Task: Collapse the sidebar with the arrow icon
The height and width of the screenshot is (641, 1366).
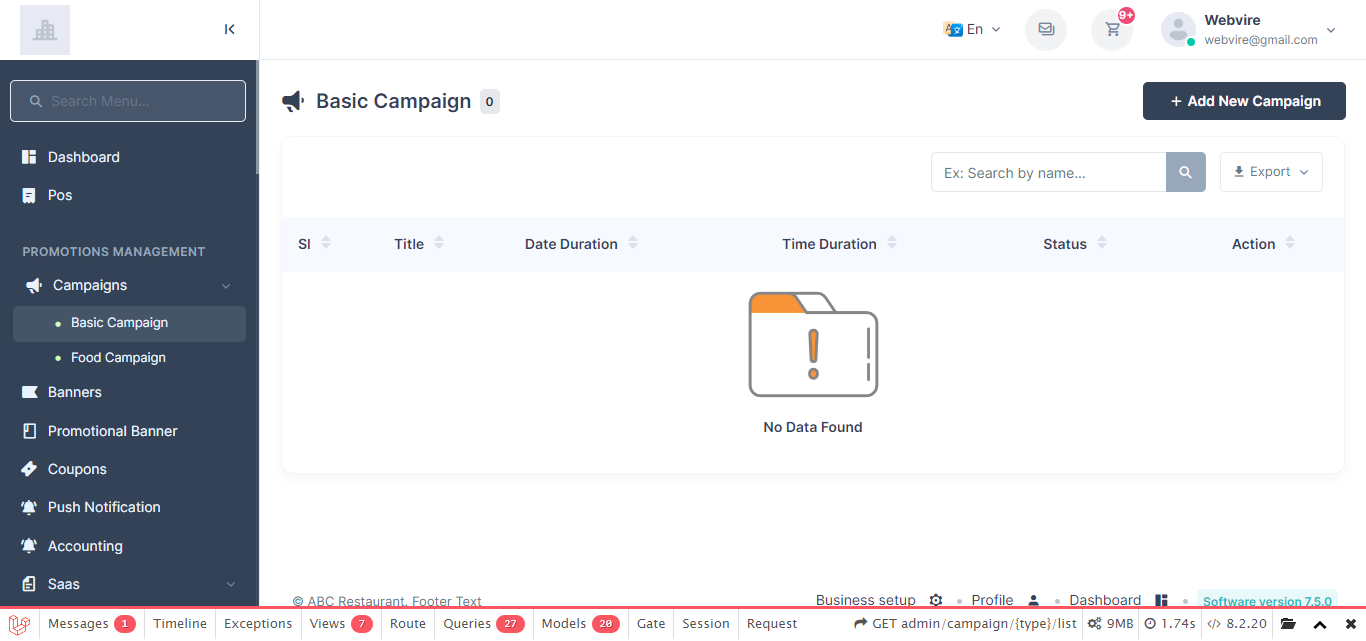Action: coord(230,29)
